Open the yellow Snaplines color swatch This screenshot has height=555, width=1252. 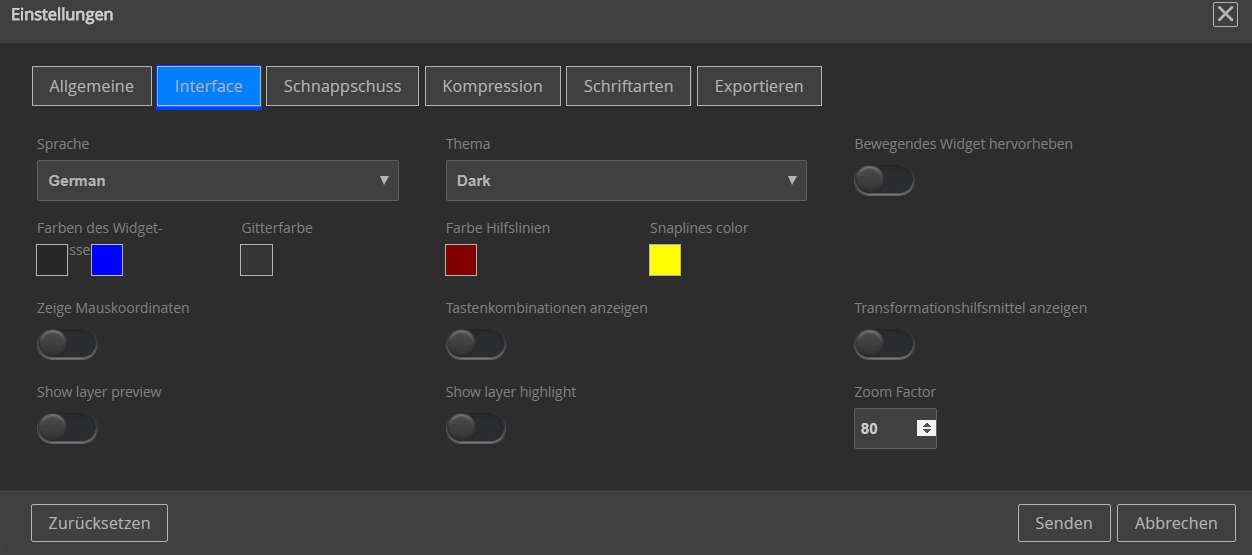coord(665,260)
